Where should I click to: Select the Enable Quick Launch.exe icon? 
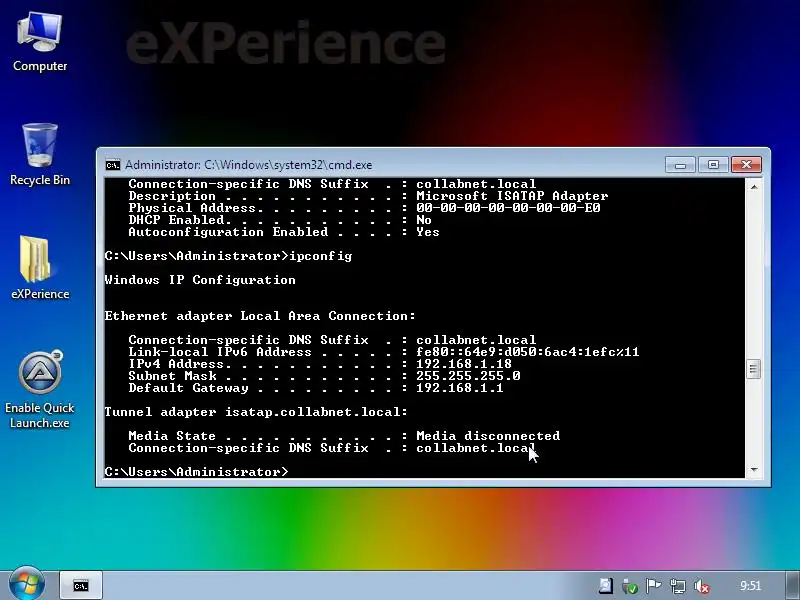click(x=40, y=390)
